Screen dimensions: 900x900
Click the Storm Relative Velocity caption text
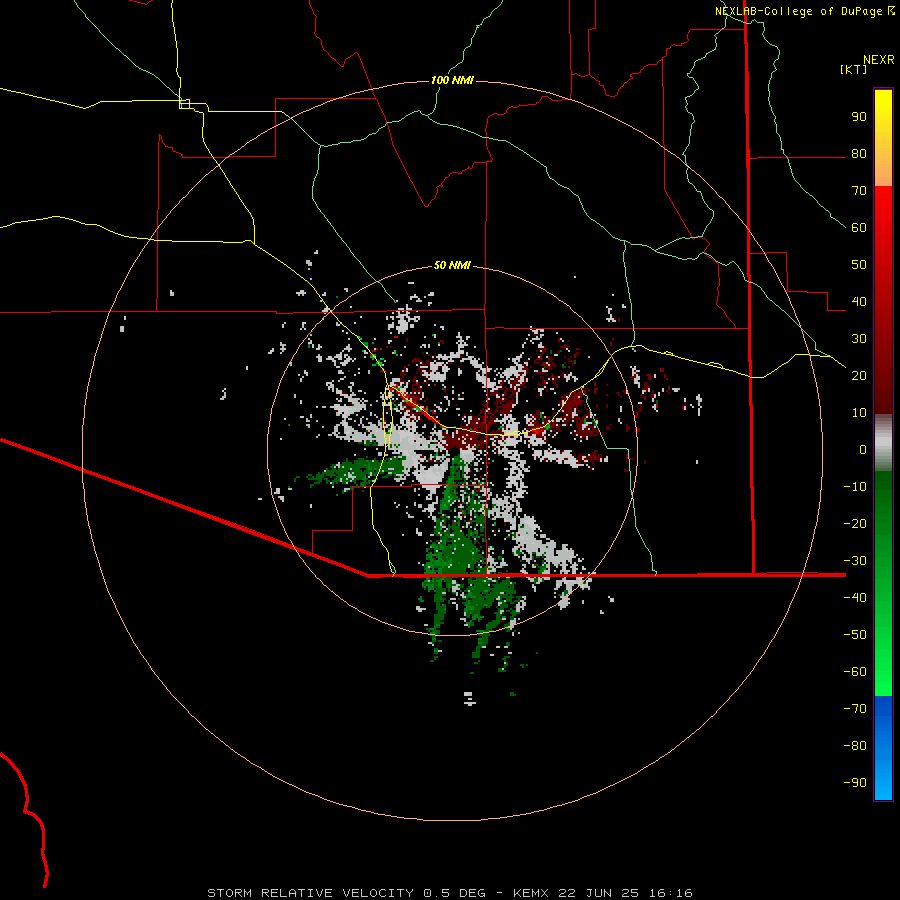pos(311,893)
